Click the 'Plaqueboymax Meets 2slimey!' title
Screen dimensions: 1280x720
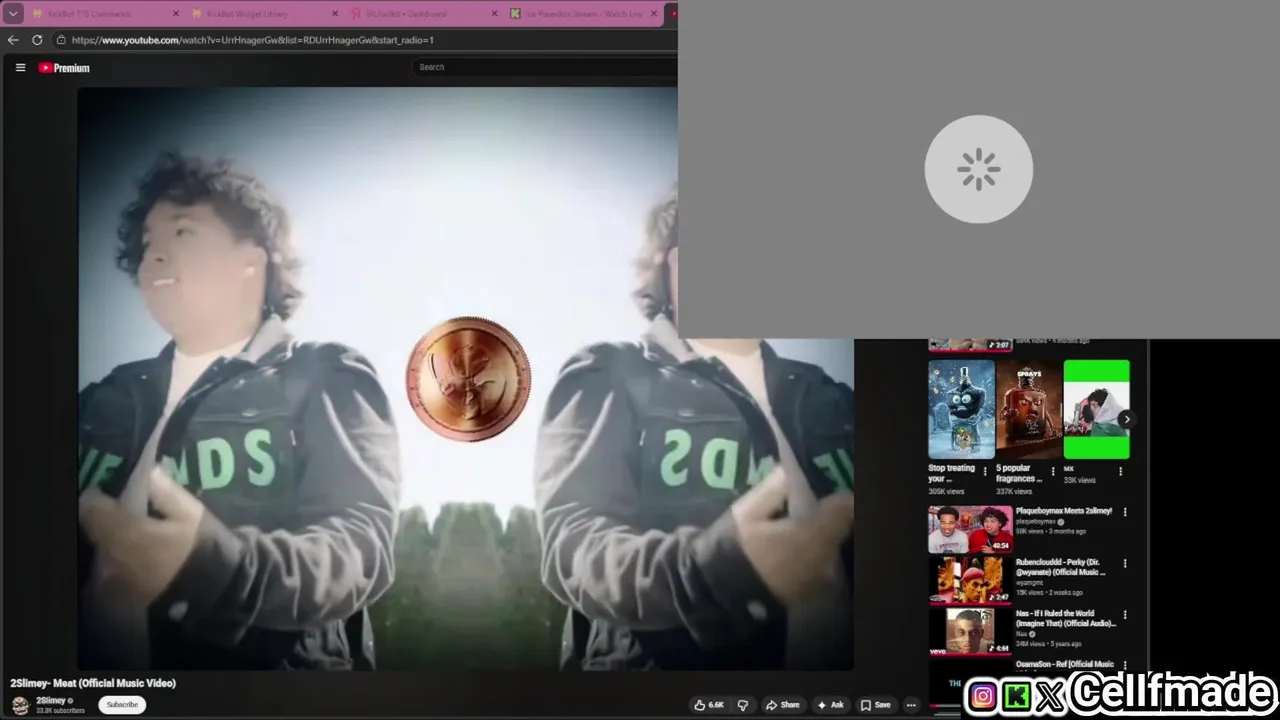[x=1064, y=511]
